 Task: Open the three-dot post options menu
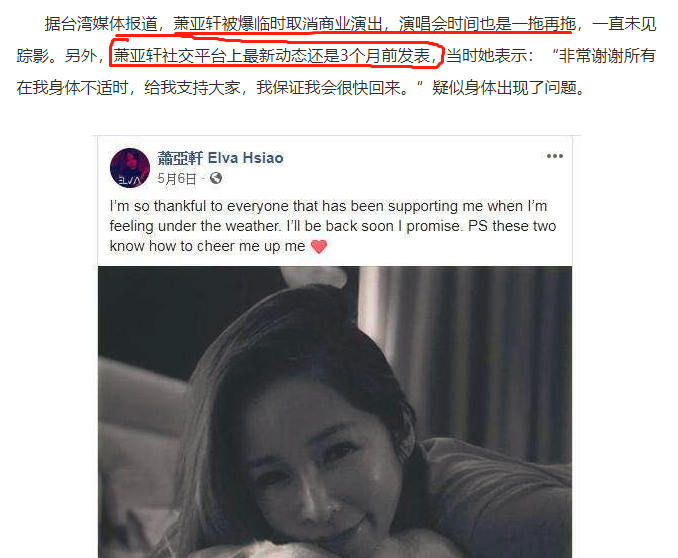click(555, 156)
